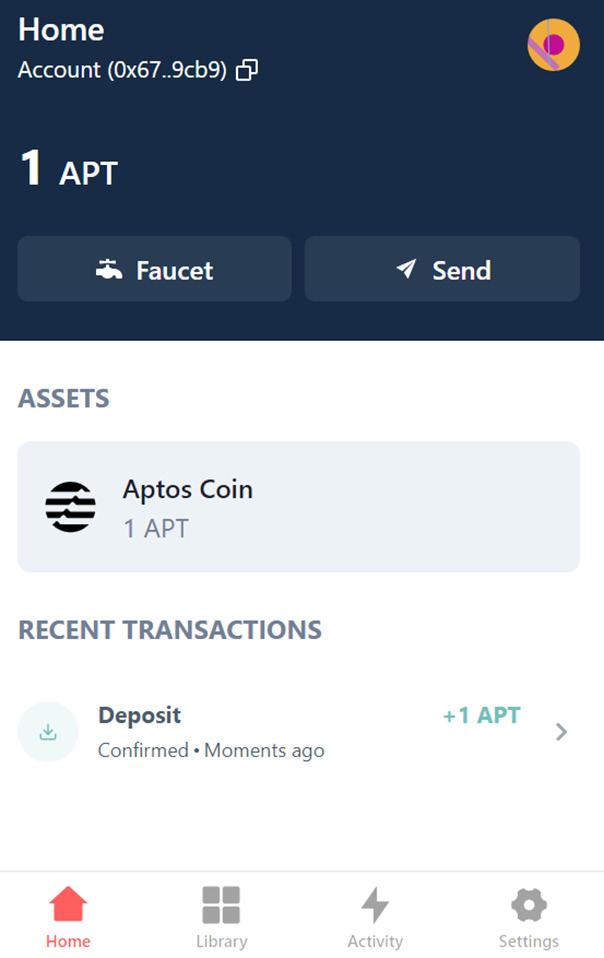Click the +1 APT transaction amount
This screenshot has height=958, width=604.
(482, 715)
